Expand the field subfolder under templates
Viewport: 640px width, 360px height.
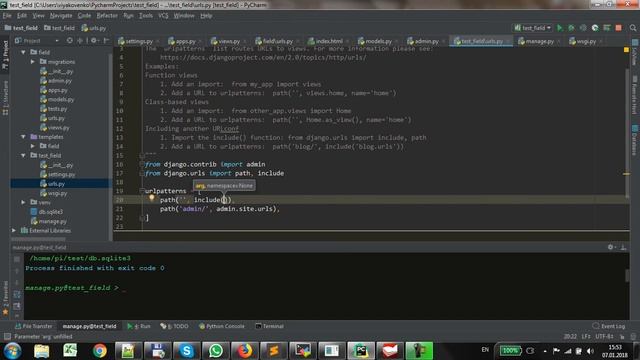point(33,146)
